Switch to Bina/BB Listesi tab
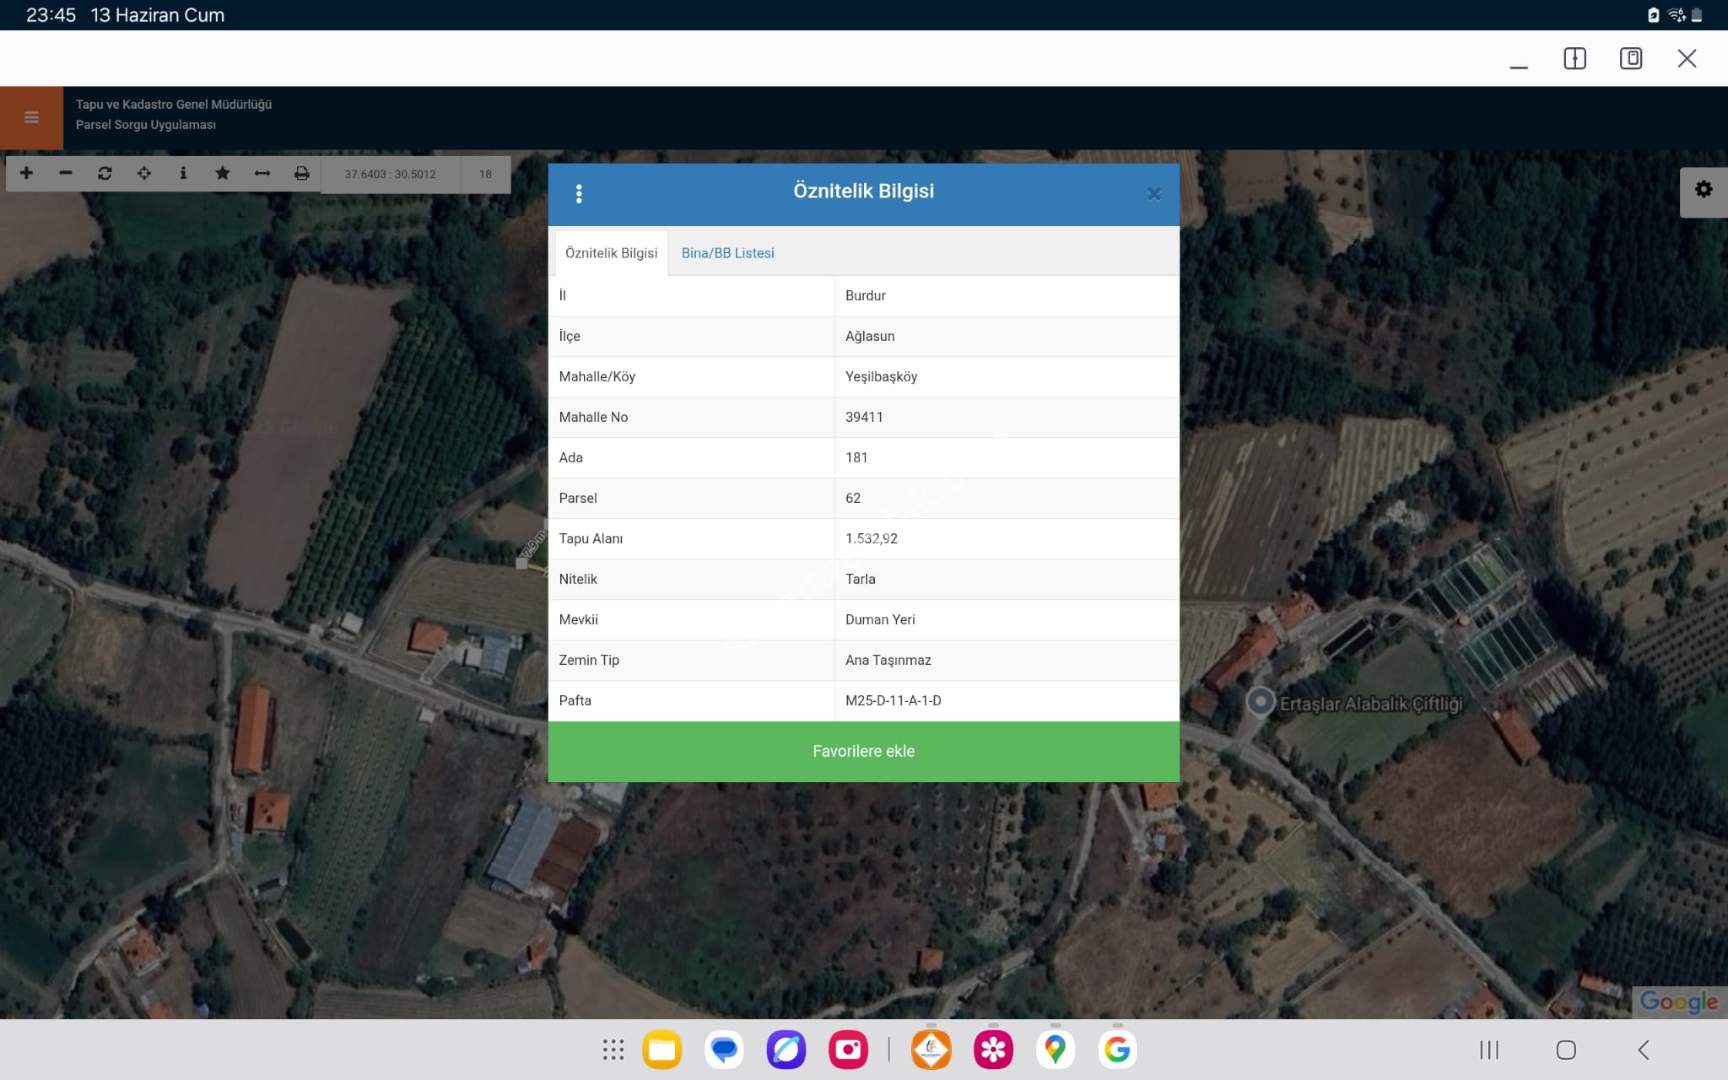Image resolution: width=1728 pixels, height=1080 pixels. point(727,253)
